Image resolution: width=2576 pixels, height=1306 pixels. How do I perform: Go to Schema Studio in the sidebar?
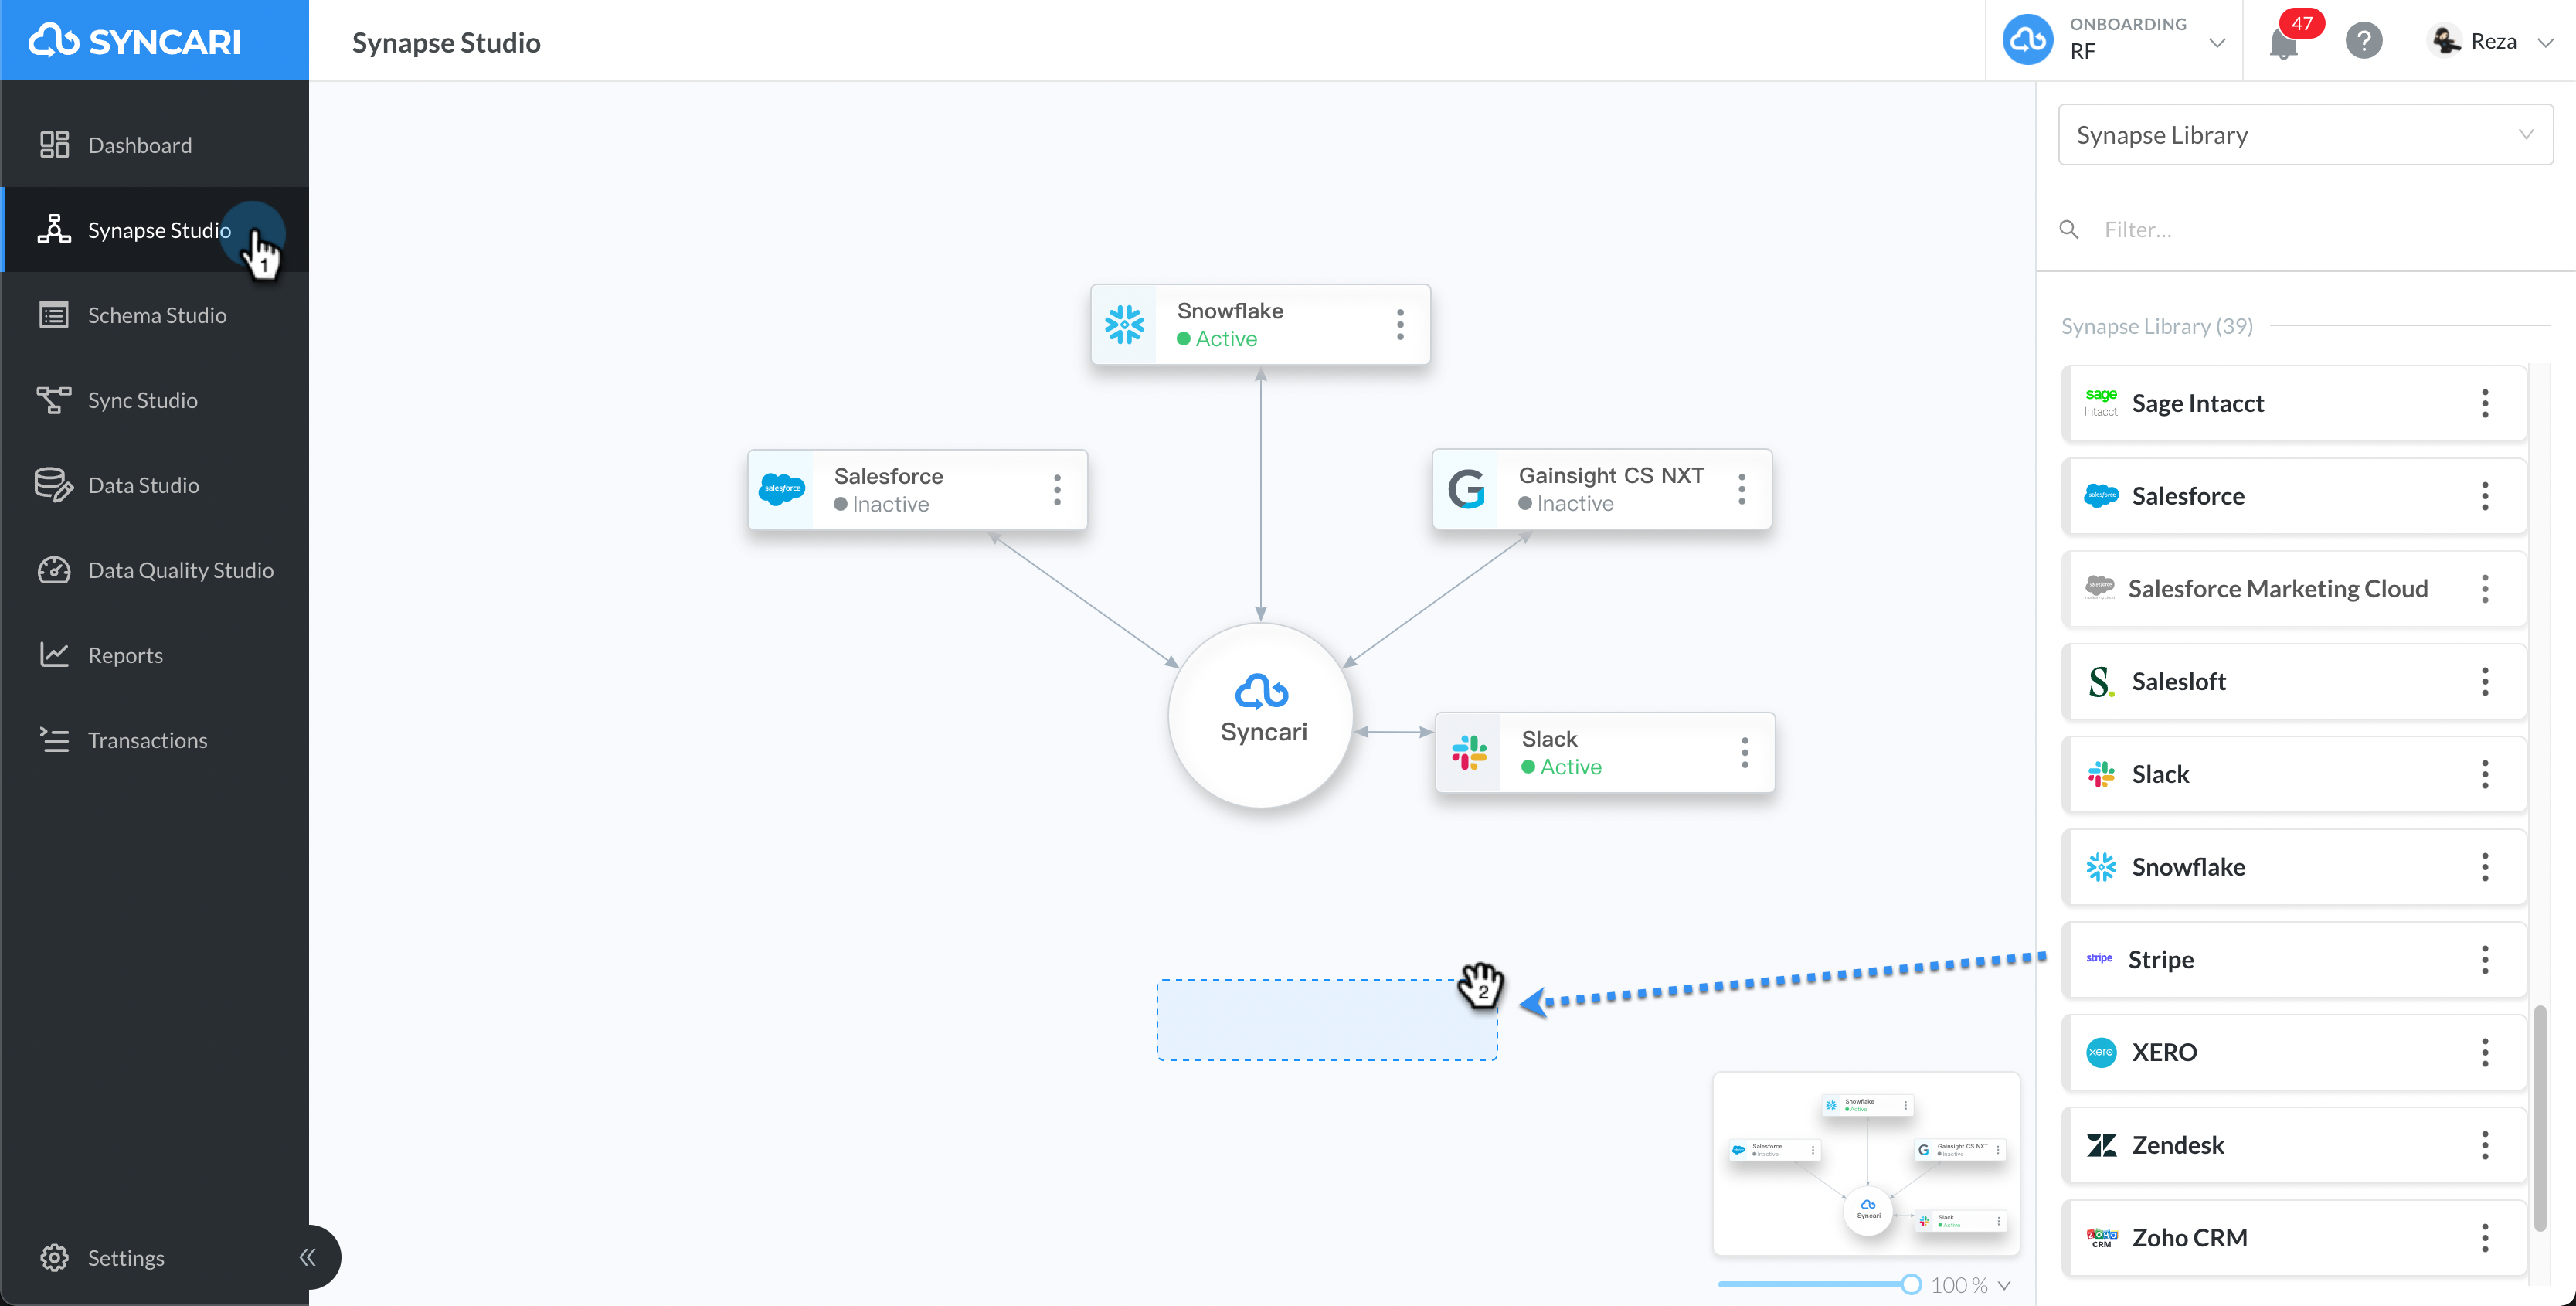coord(156,315)
